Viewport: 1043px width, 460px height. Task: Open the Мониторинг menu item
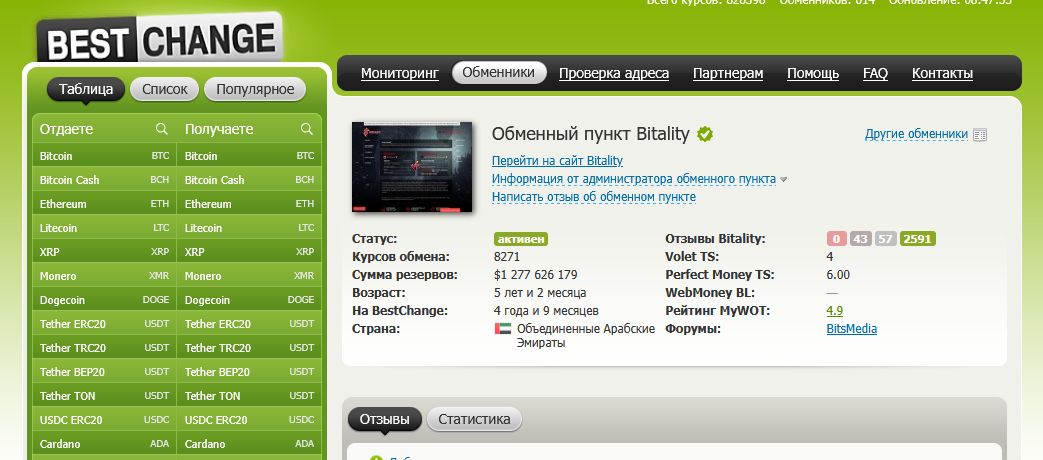click(x=400, y=73)
